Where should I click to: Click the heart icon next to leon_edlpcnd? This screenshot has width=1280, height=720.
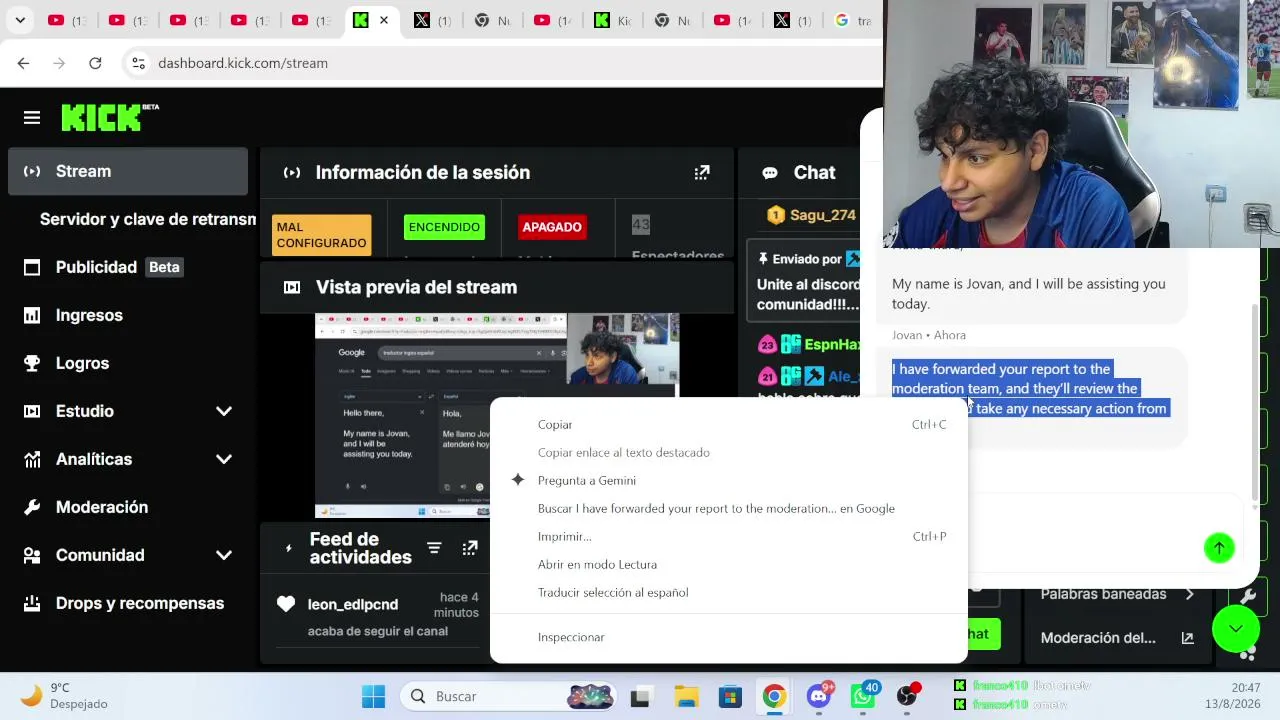coord(286,604)
